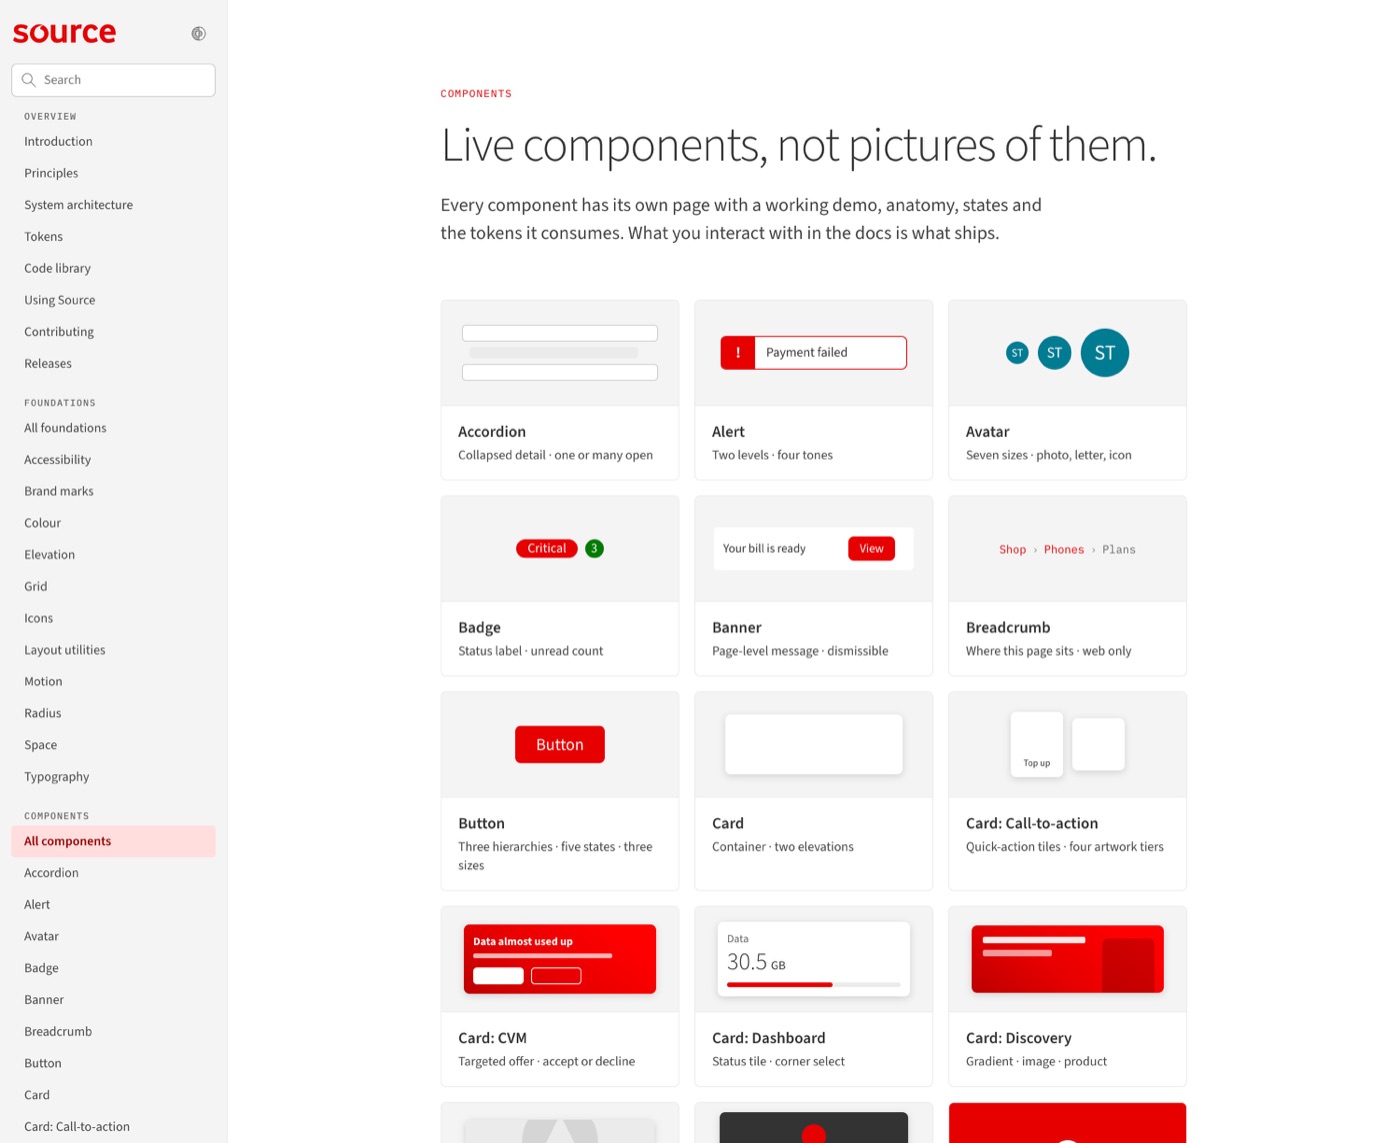
Task: Open Card: Call-to-action in sidebar
Action: pos(77,1127)
